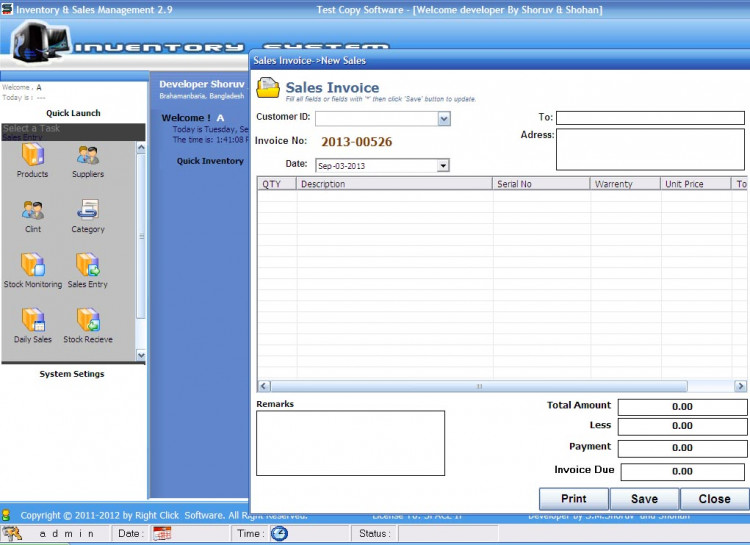Select the Quick Launch panel header
Image resolution: width=750 pixels, height=545 pixels.
point(73,113)
